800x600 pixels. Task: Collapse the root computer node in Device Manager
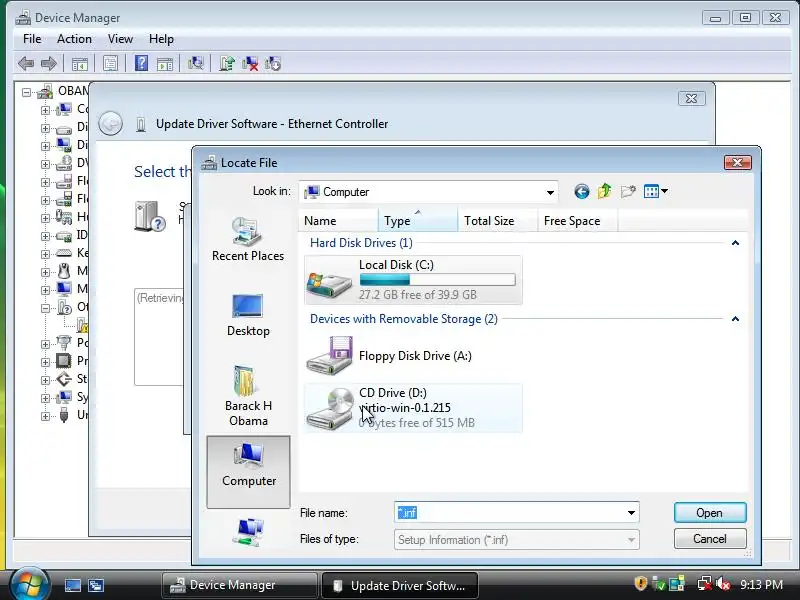[26, 92]
